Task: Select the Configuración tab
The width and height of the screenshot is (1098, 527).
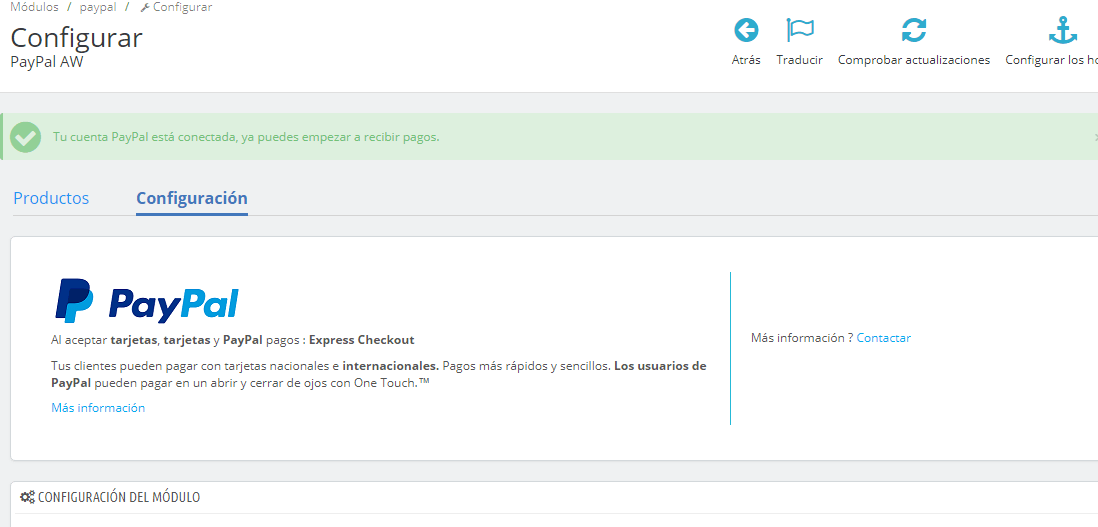Action: 192,198
